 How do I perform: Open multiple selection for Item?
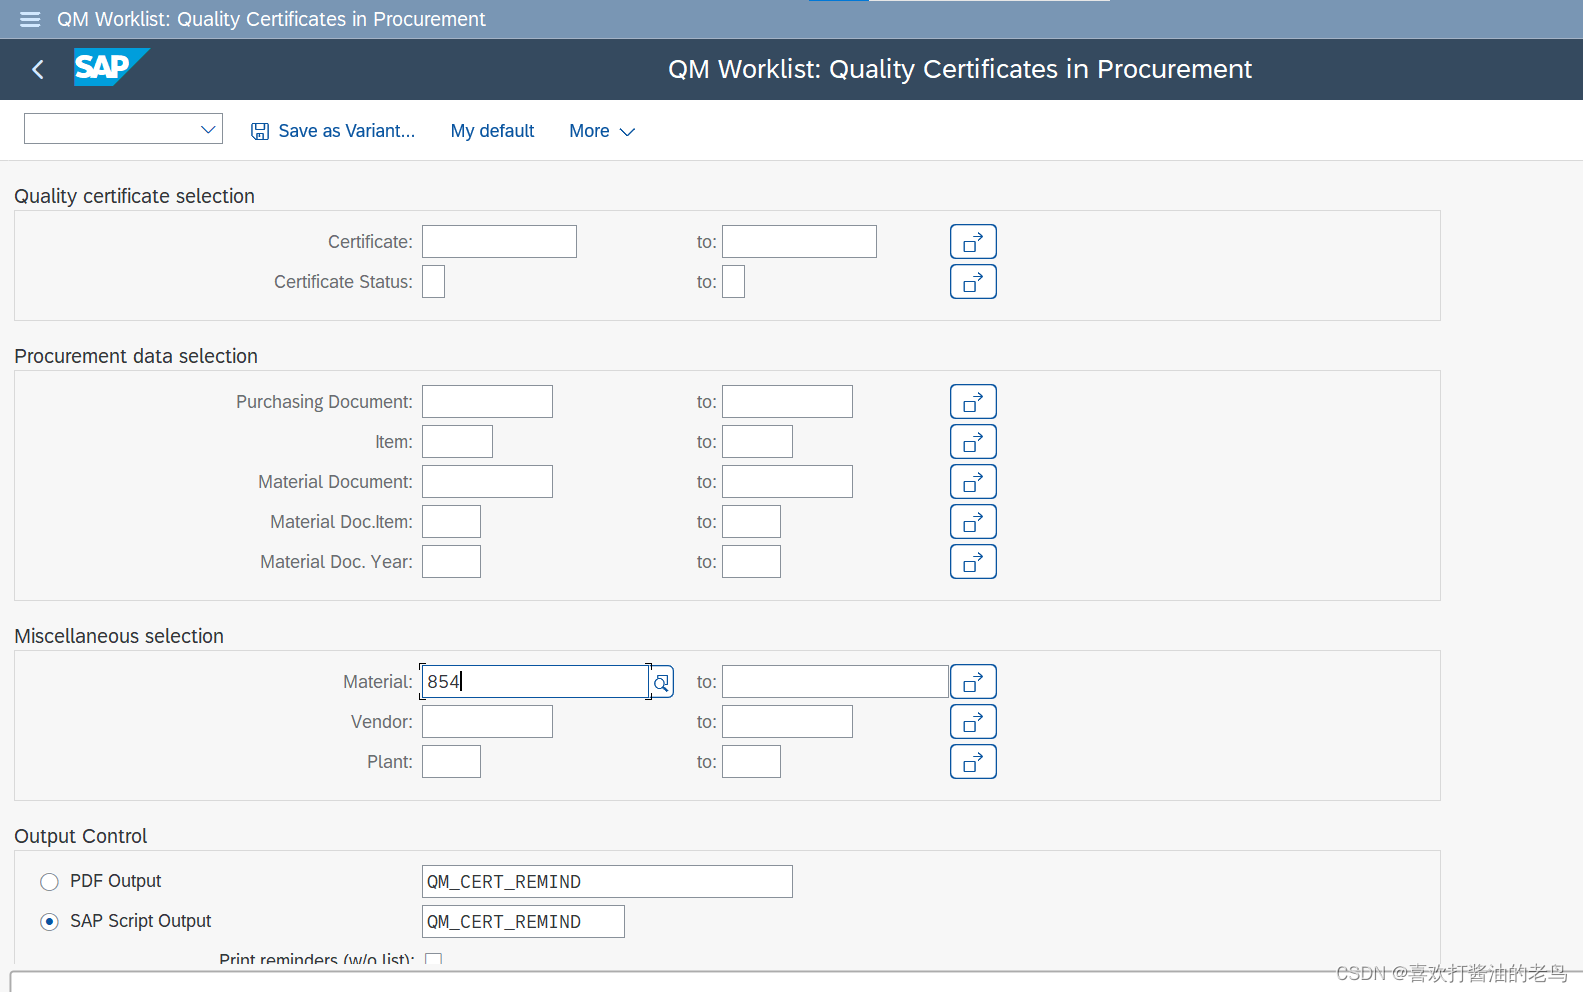pos(973,442)
